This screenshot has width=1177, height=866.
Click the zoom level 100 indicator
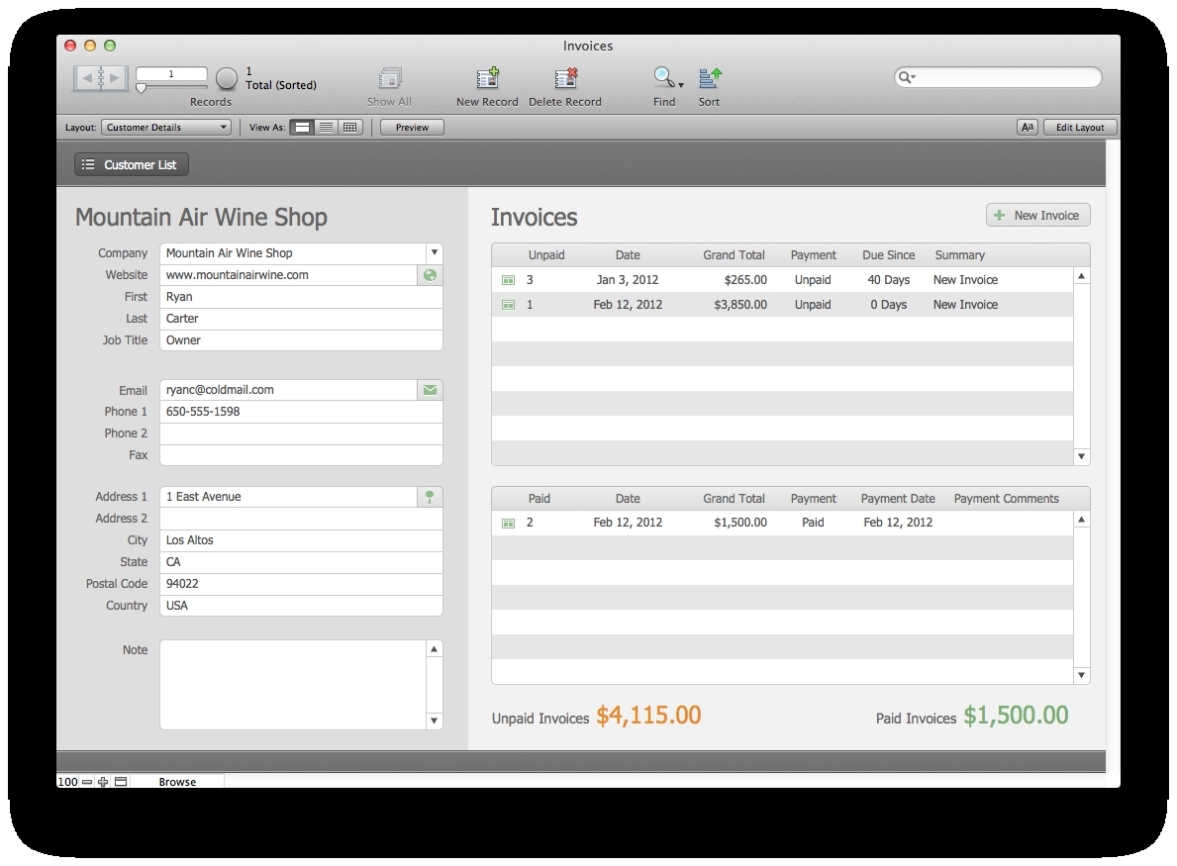pos(68,782)
